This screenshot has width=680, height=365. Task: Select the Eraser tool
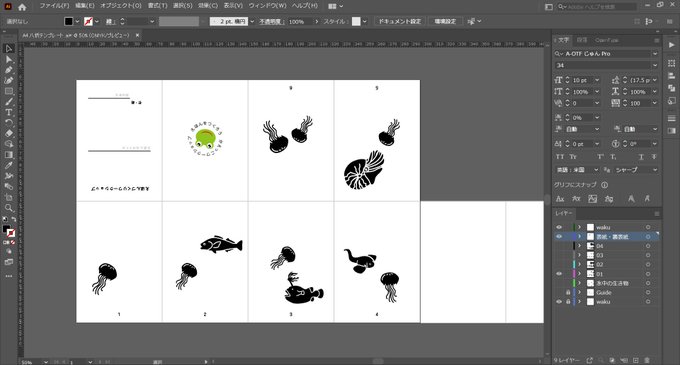(x=9, y=134)
